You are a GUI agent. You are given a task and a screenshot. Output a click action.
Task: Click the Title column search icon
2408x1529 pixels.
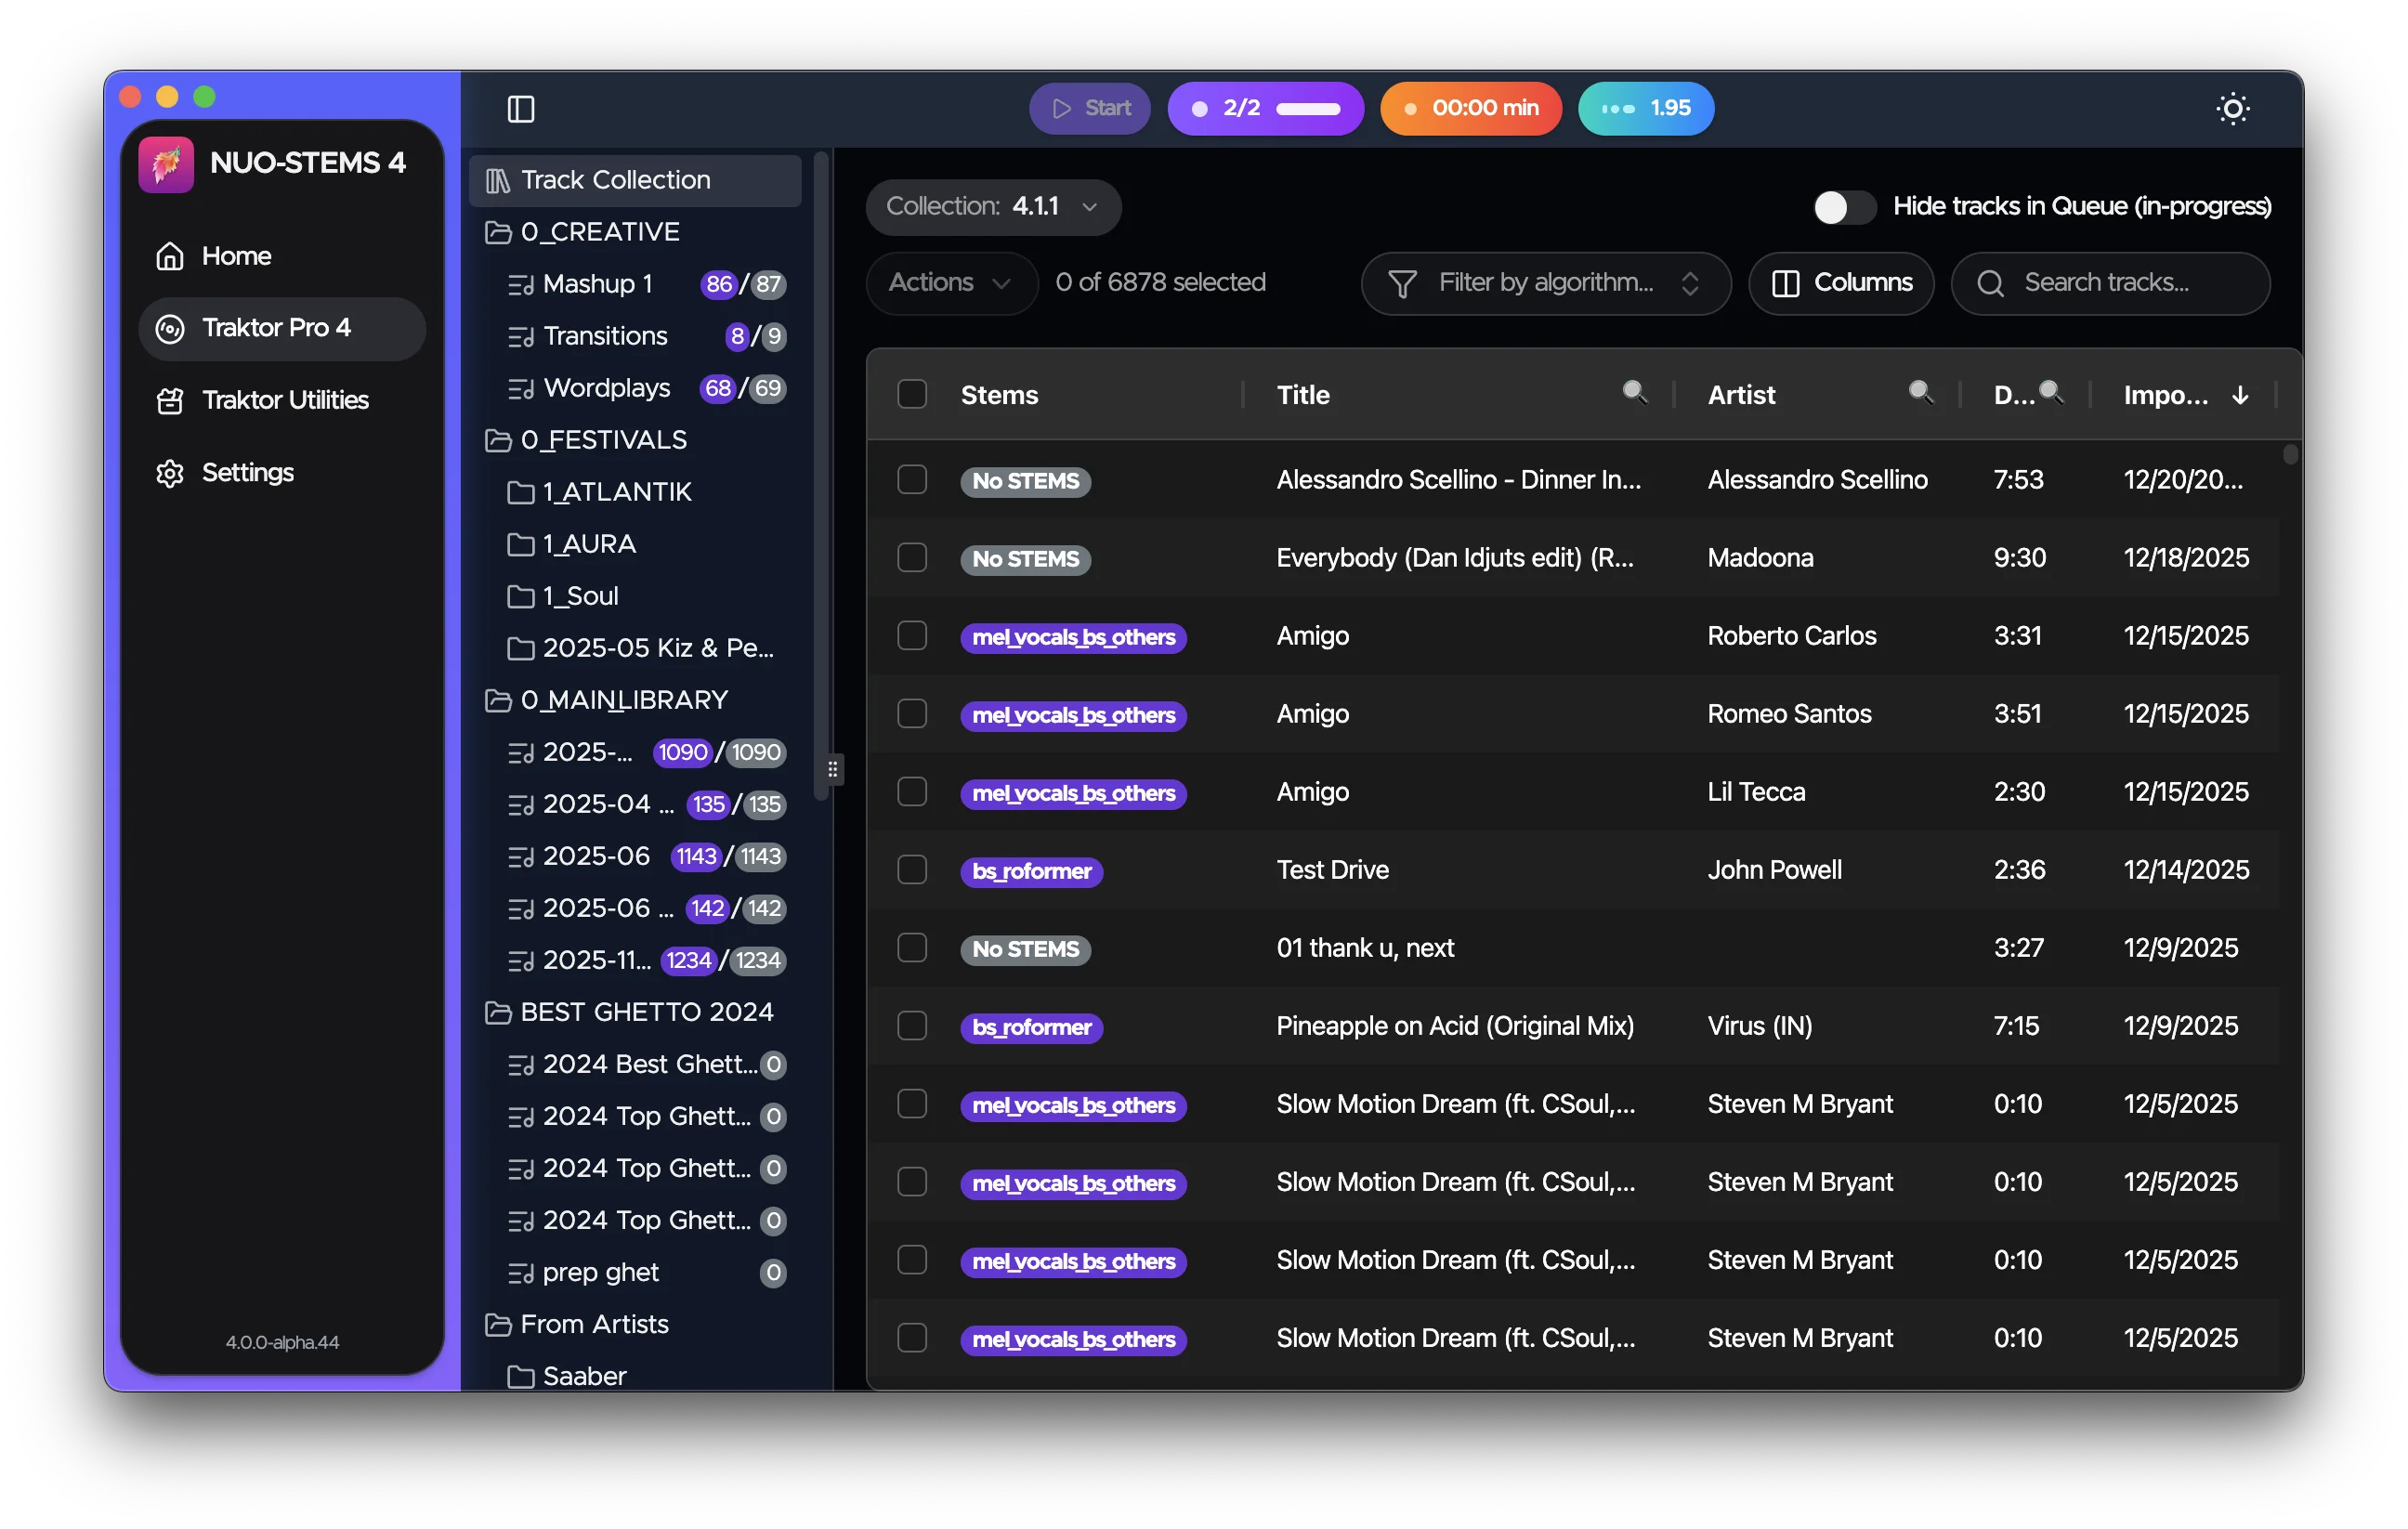coord(1634,392)
